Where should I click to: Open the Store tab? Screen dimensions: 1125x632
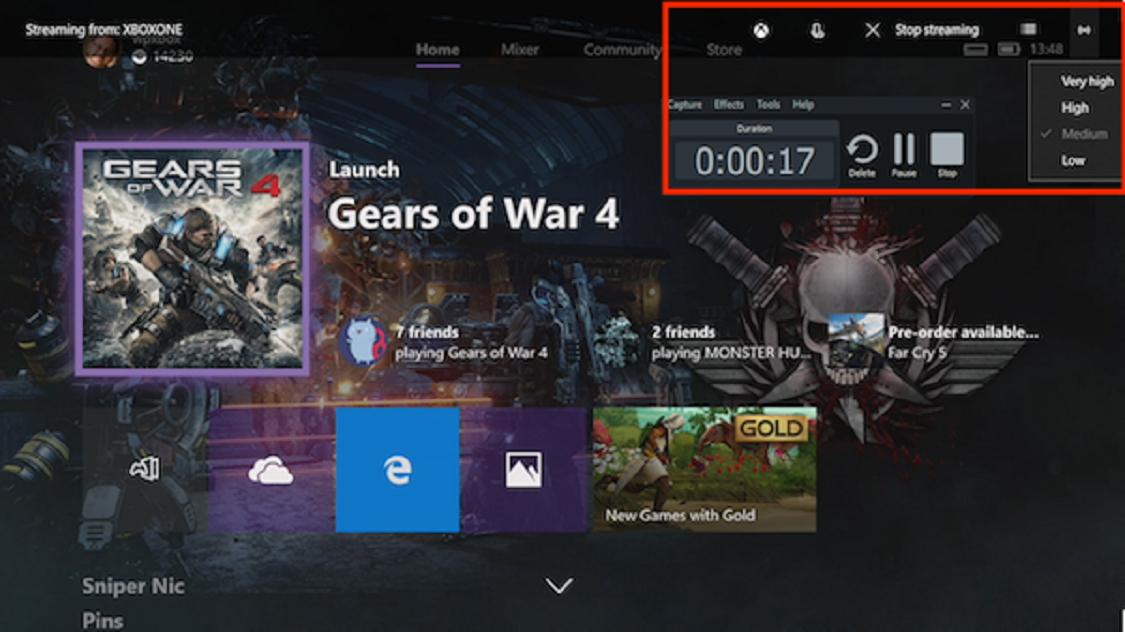tap(723, 48)
